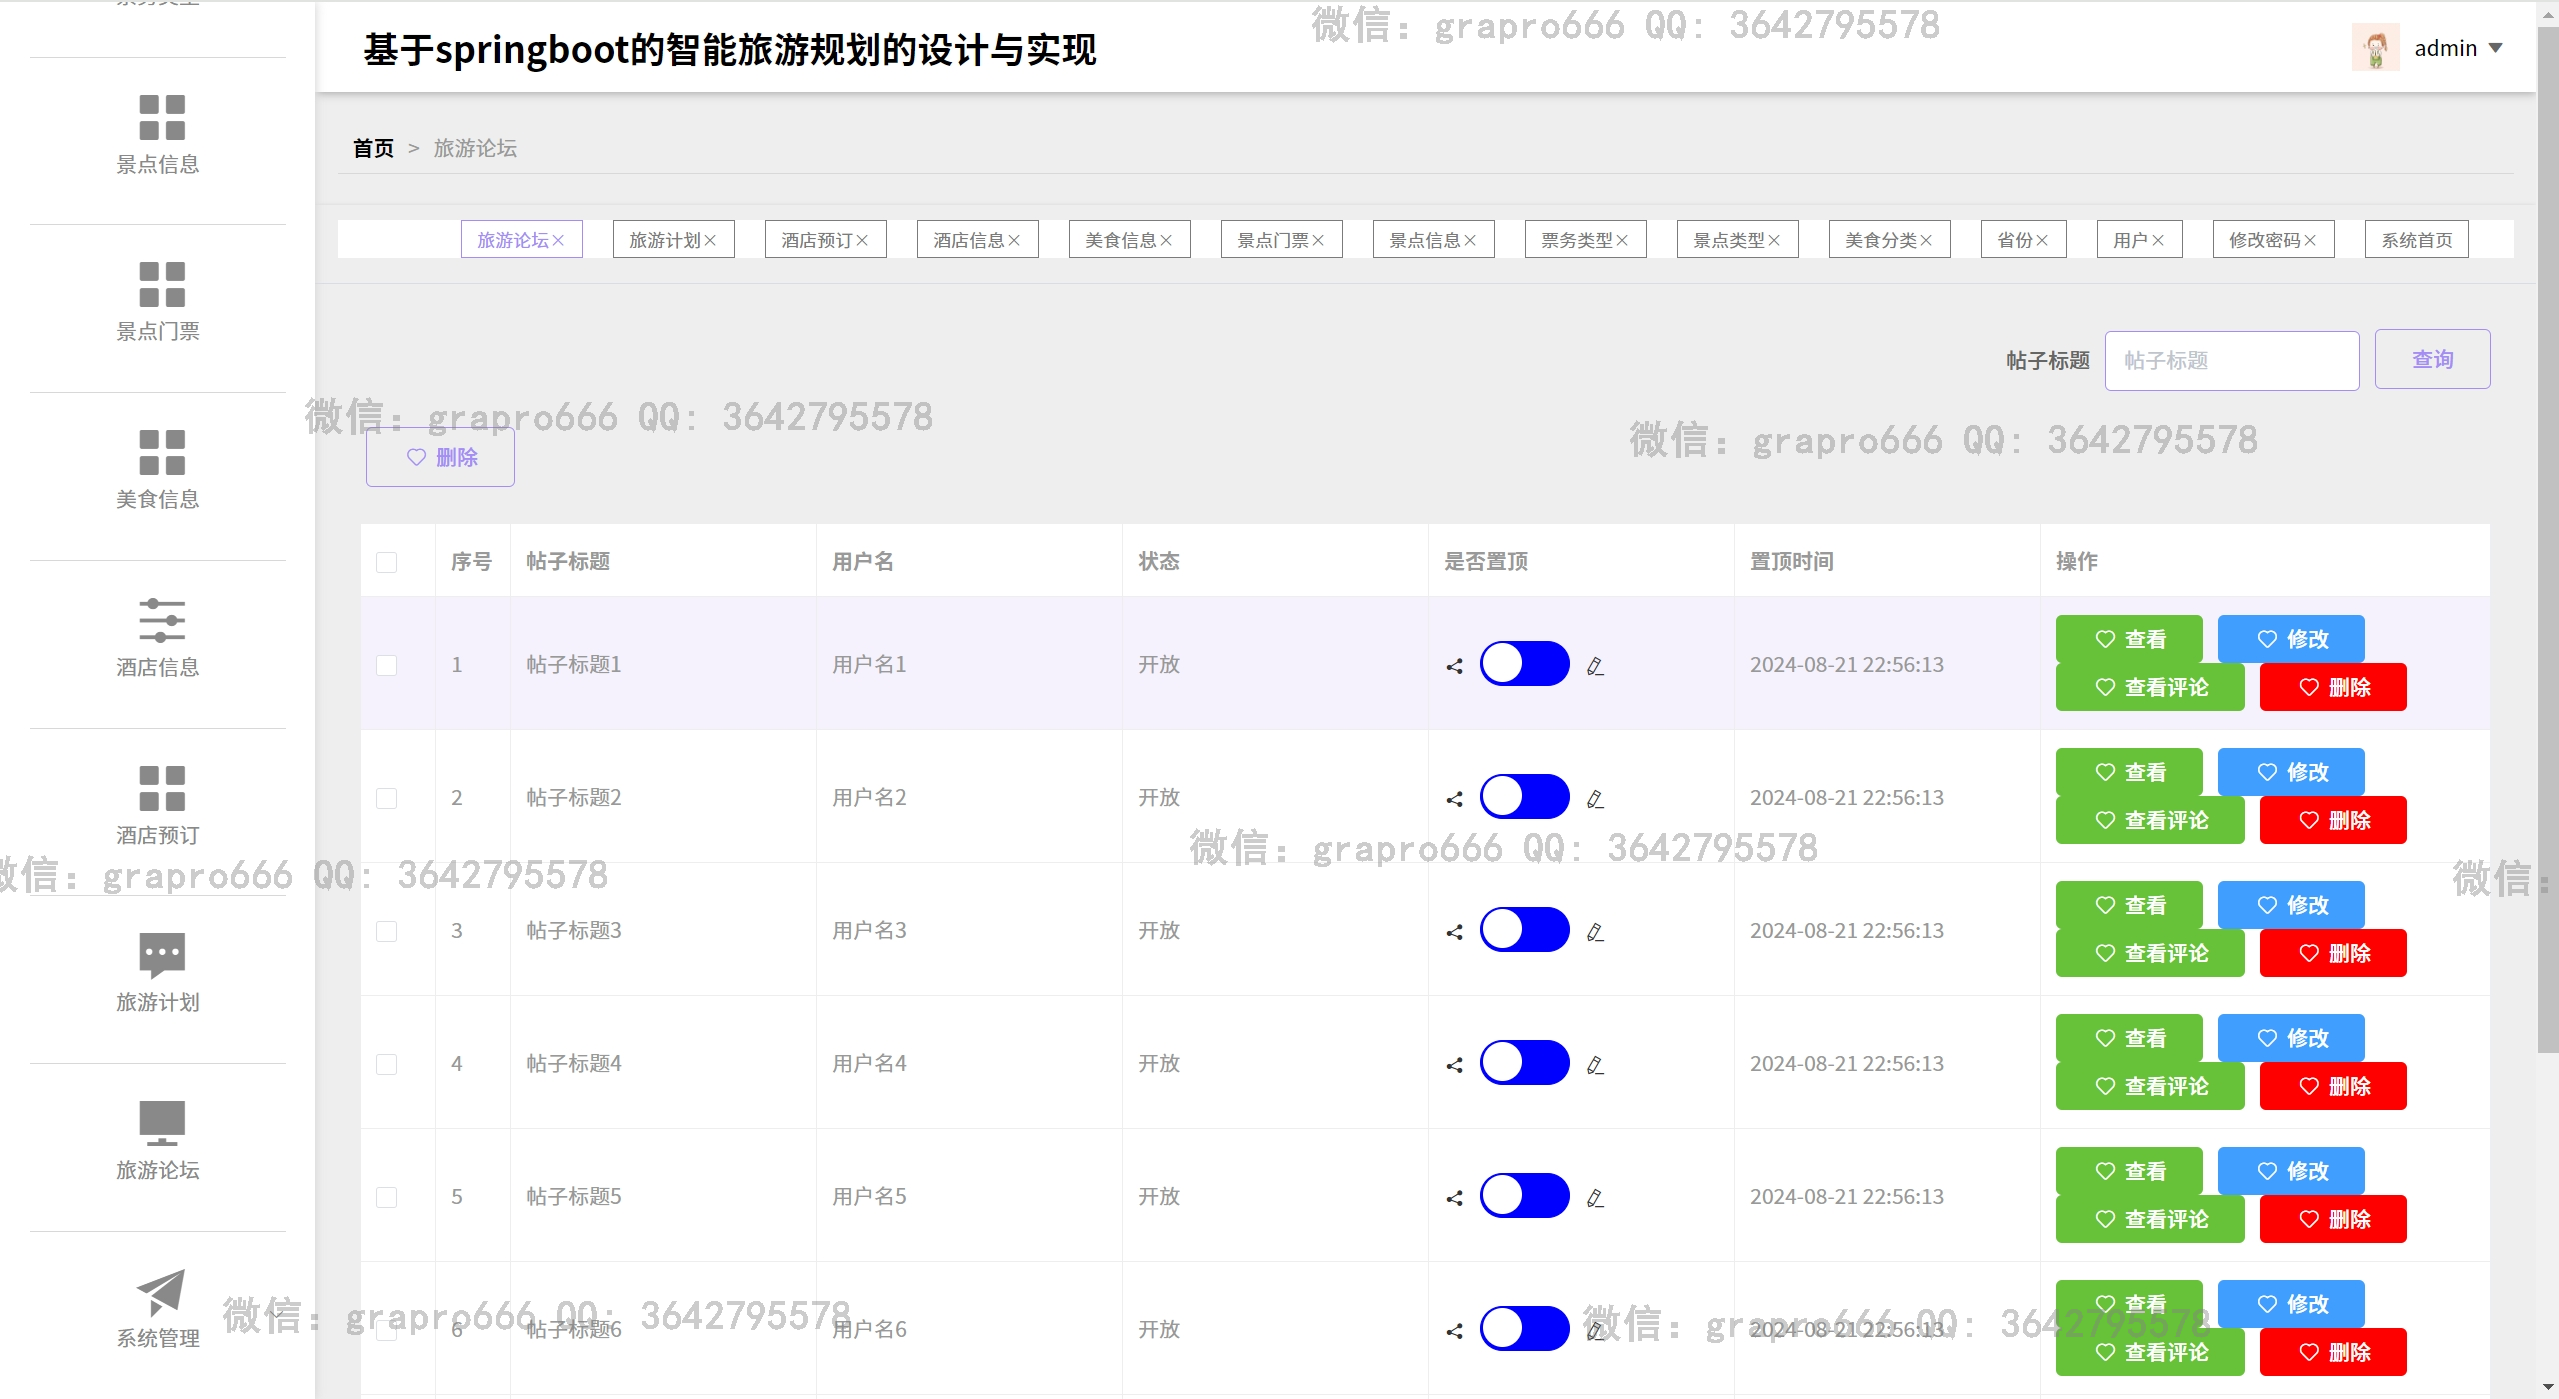Click 查看评论 for 帖子标题2
2559x1399 pixels.
click(x=2149, y=820)
